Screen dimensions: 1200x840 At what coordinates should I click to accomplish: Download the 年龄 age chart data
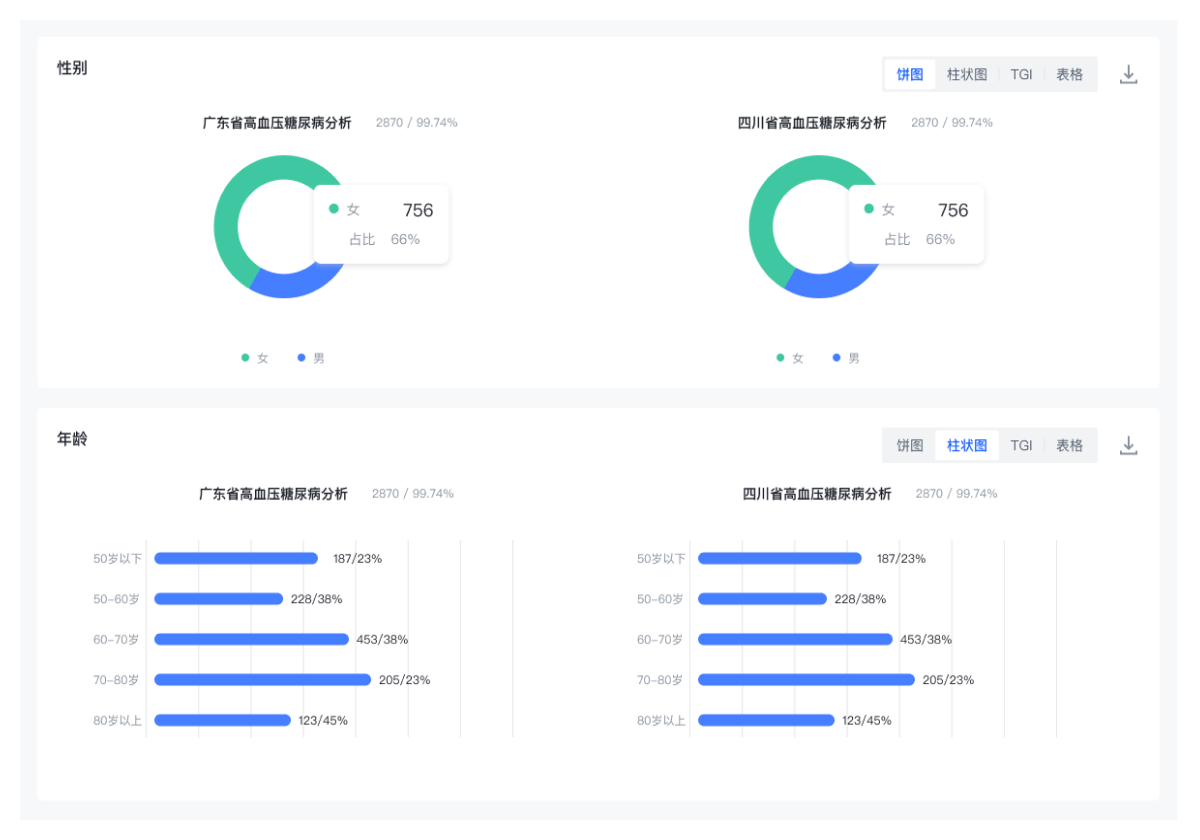[x=1129, y=445]
